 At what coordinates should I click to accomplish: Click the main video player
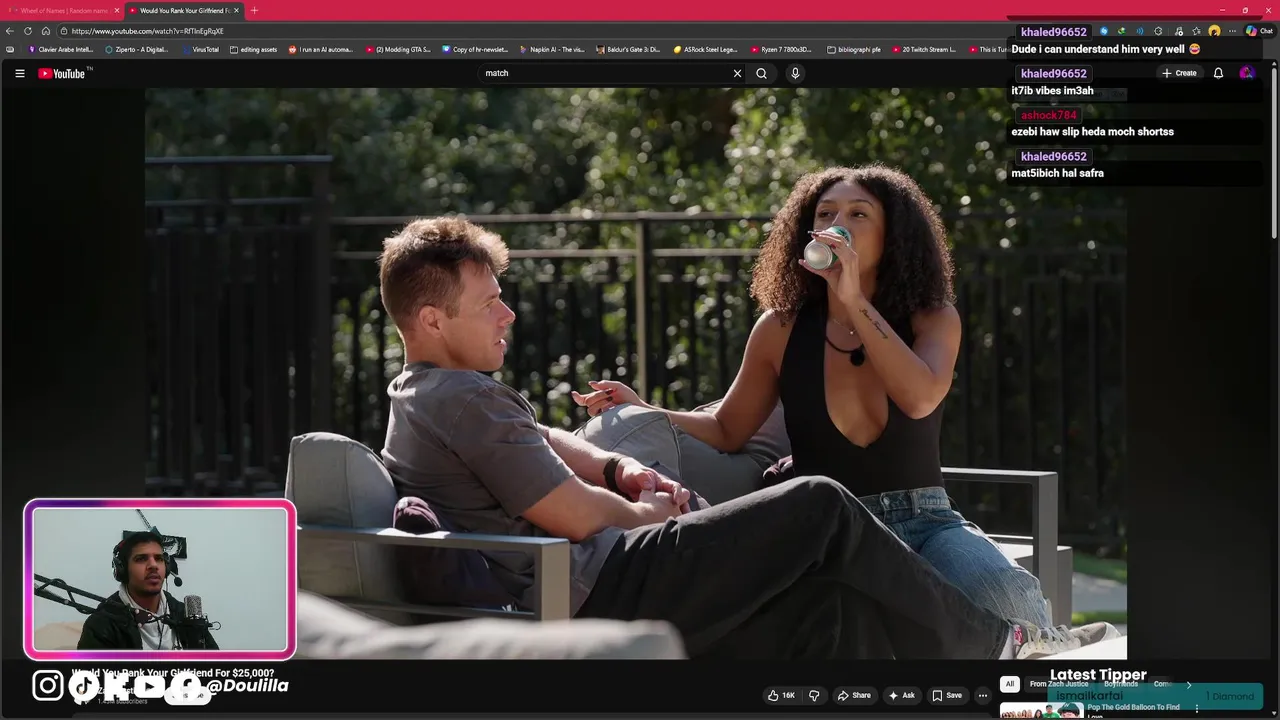tap(636, 373)
